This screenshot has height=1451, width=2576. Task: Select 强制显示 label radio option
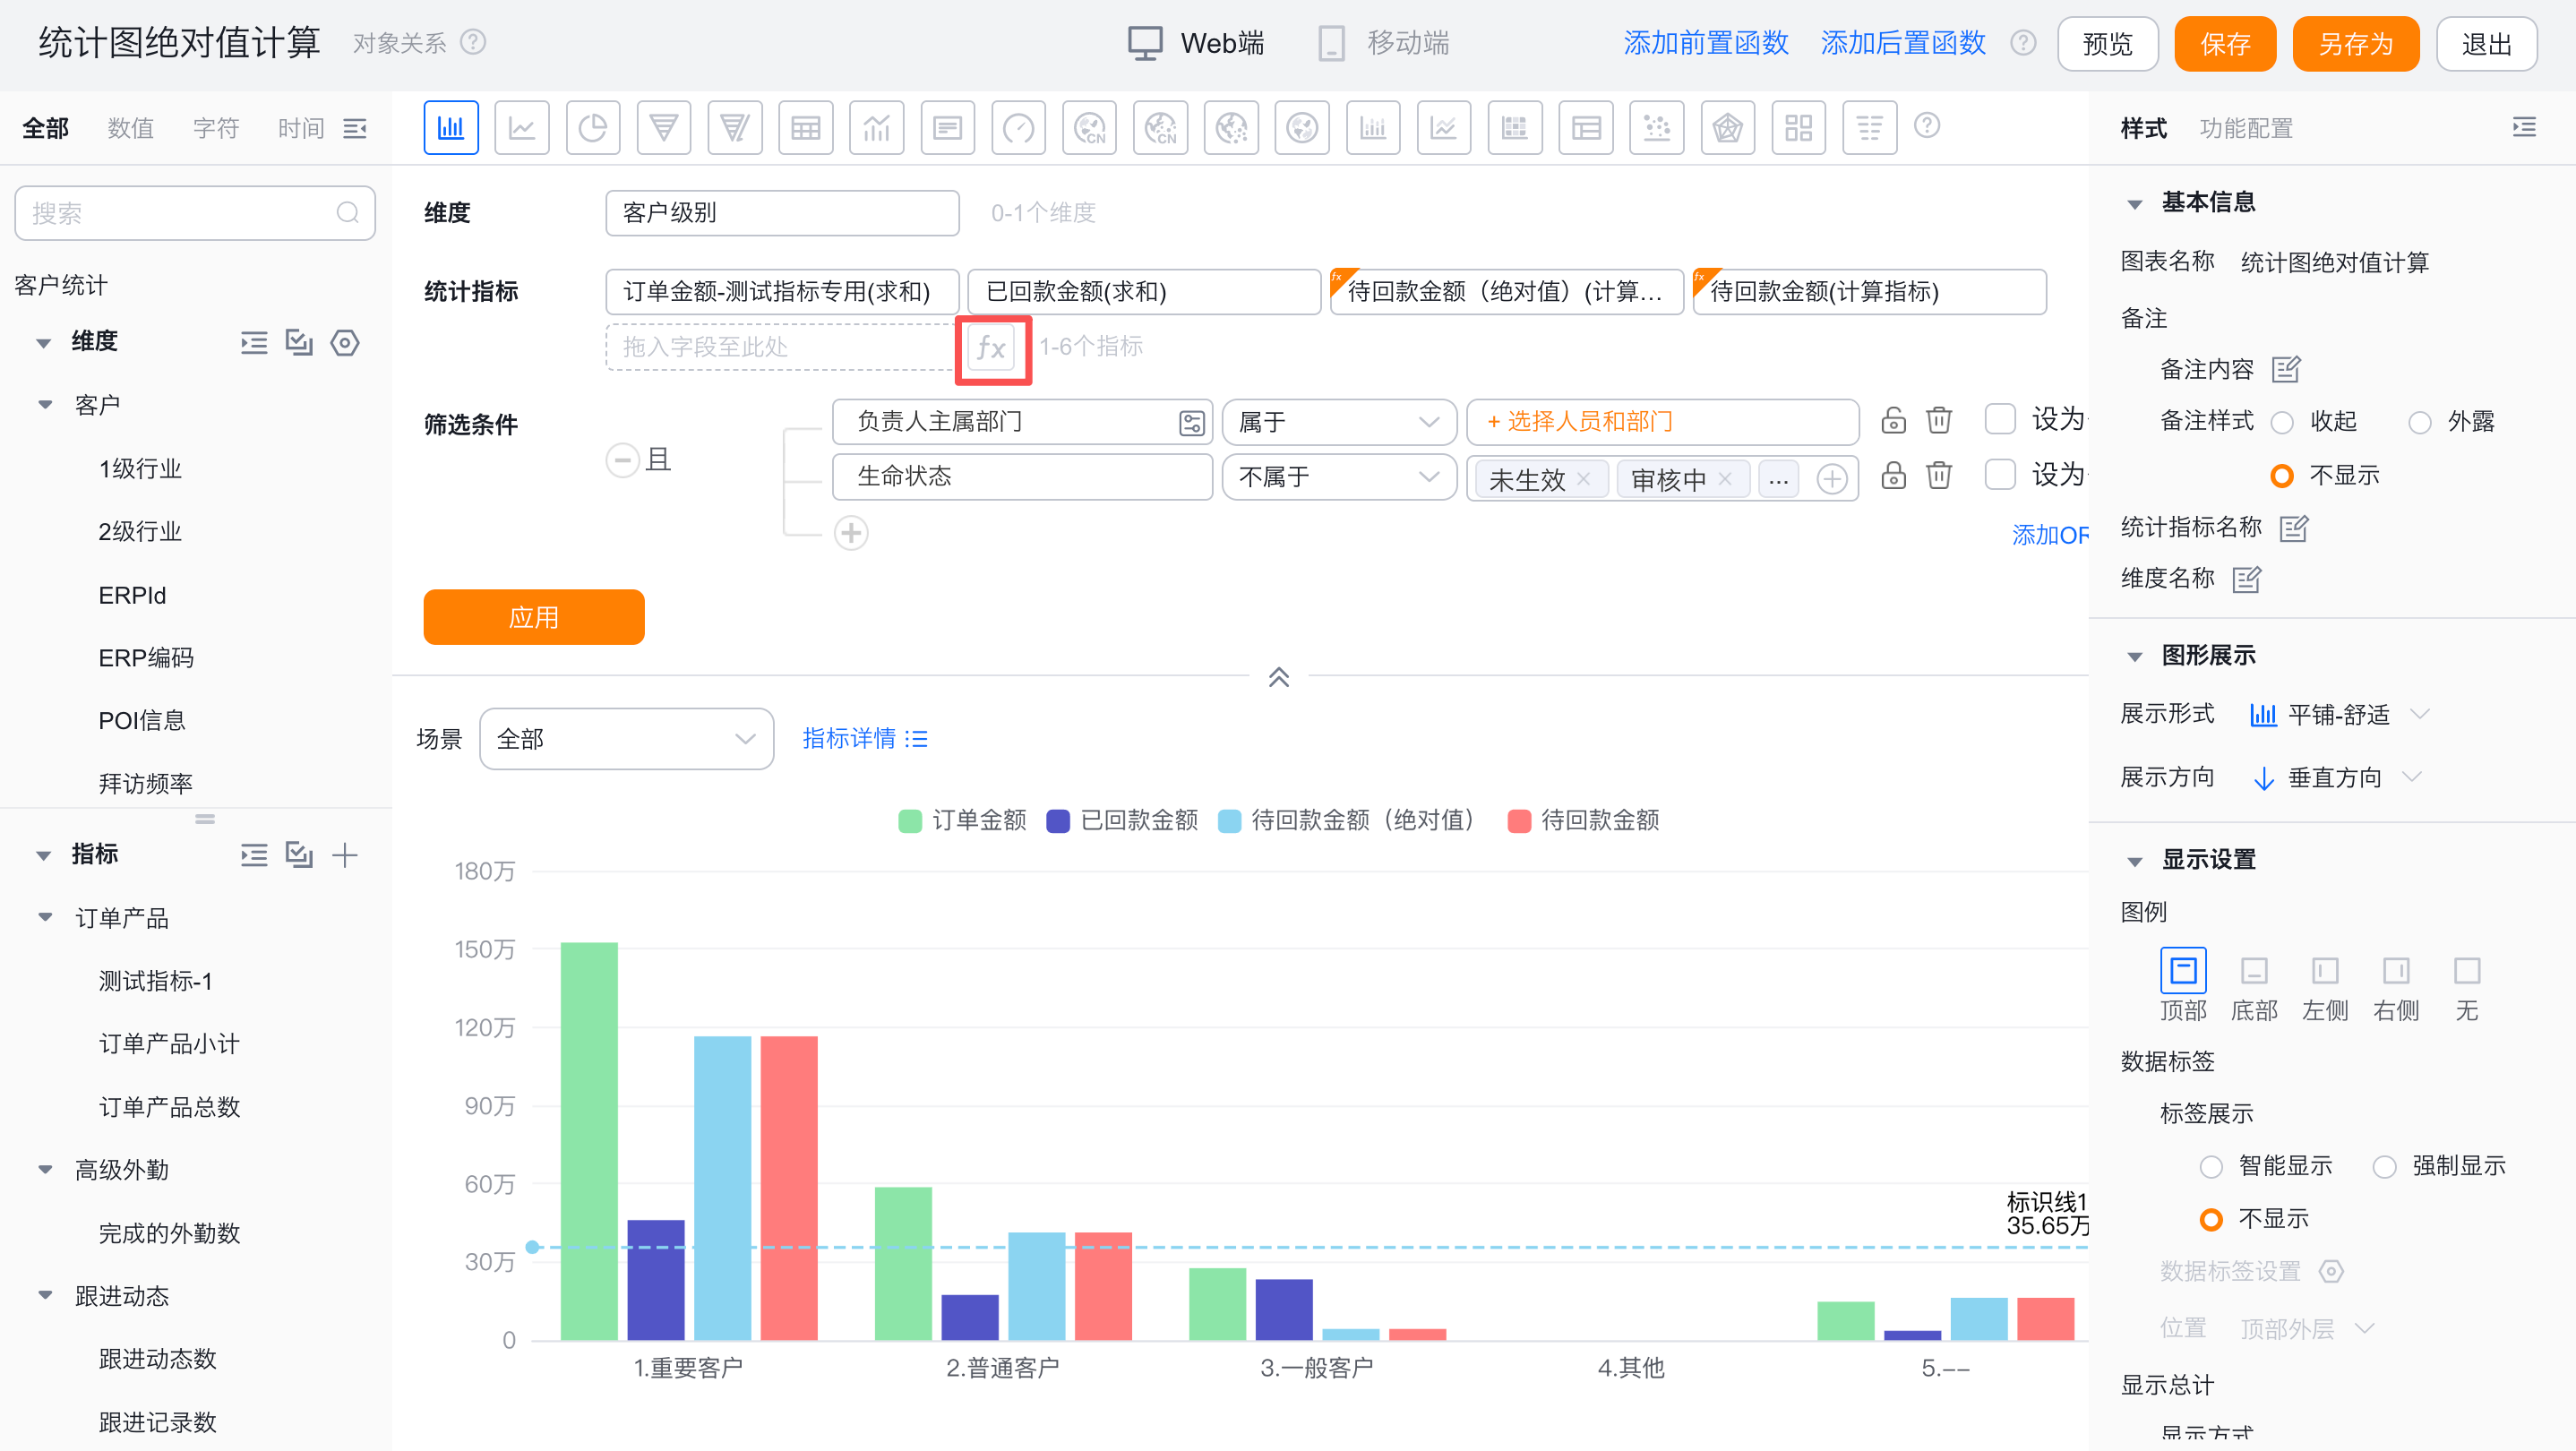[2384, 1167]
